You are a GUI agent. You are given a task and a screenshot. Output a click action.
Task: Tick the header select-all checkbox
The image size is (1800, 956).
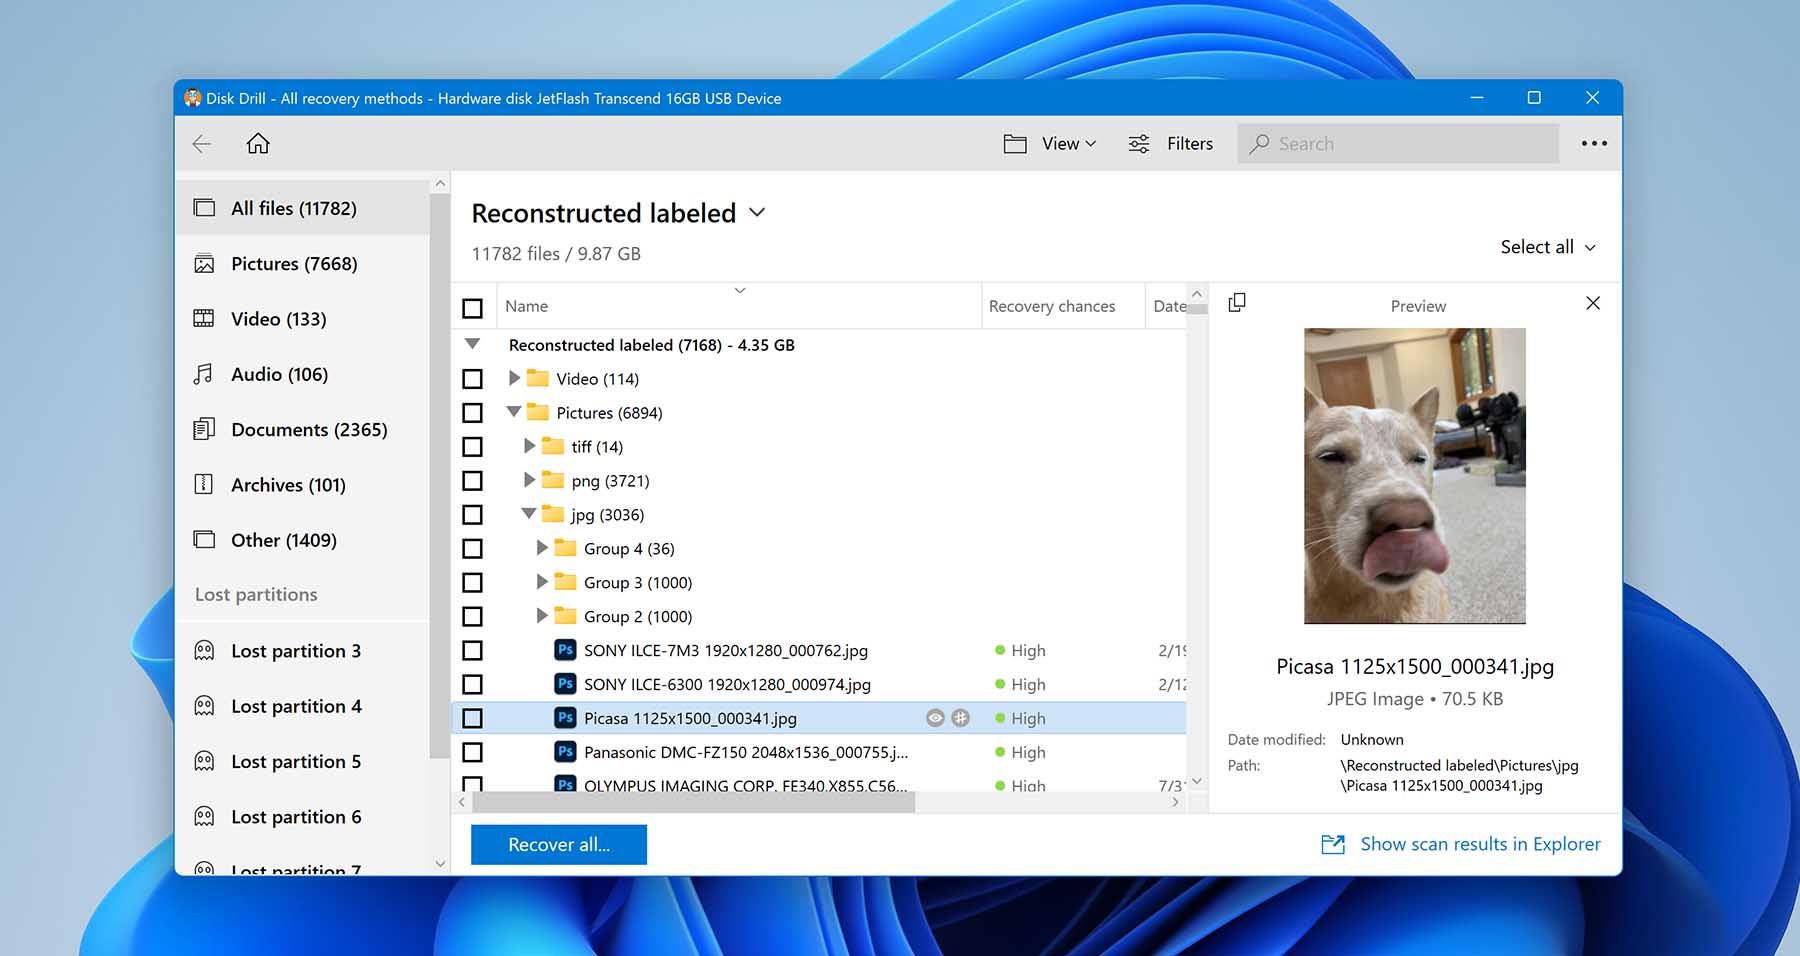[473, 308]
